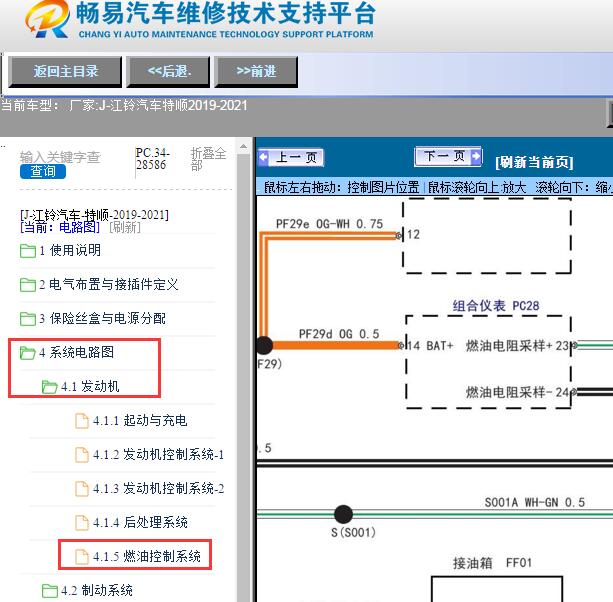Click the 14 BAT+ pin label
The image size is (613, 602).
click(430, 346)
